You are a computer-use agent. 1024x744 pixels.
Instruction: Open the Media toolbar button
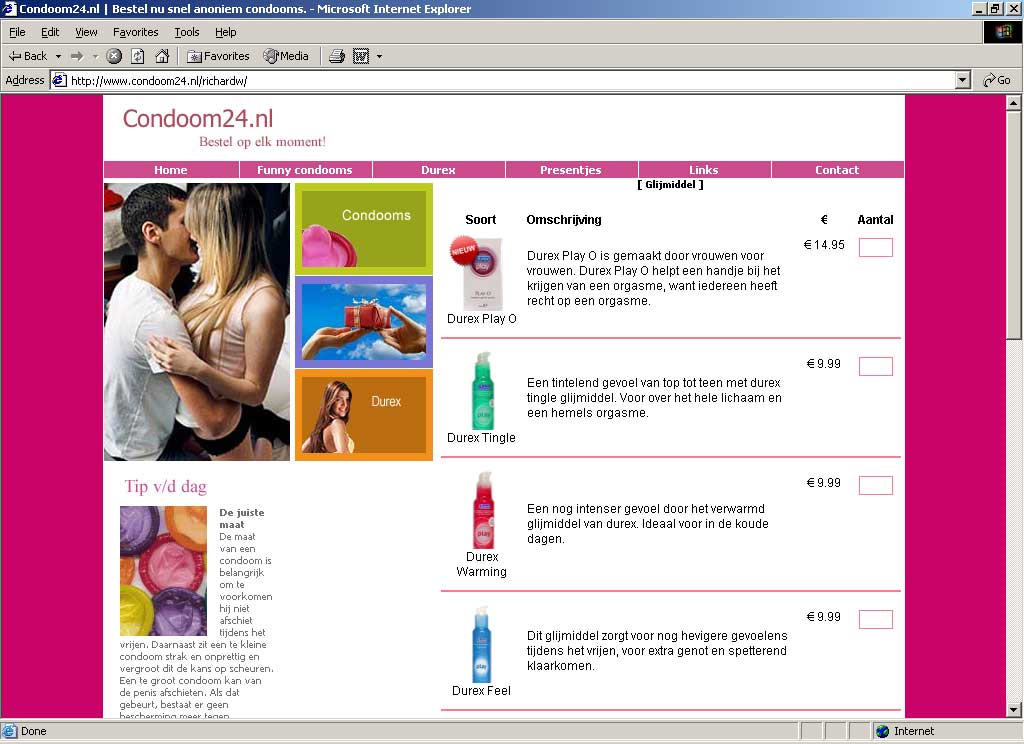[286, 56]
